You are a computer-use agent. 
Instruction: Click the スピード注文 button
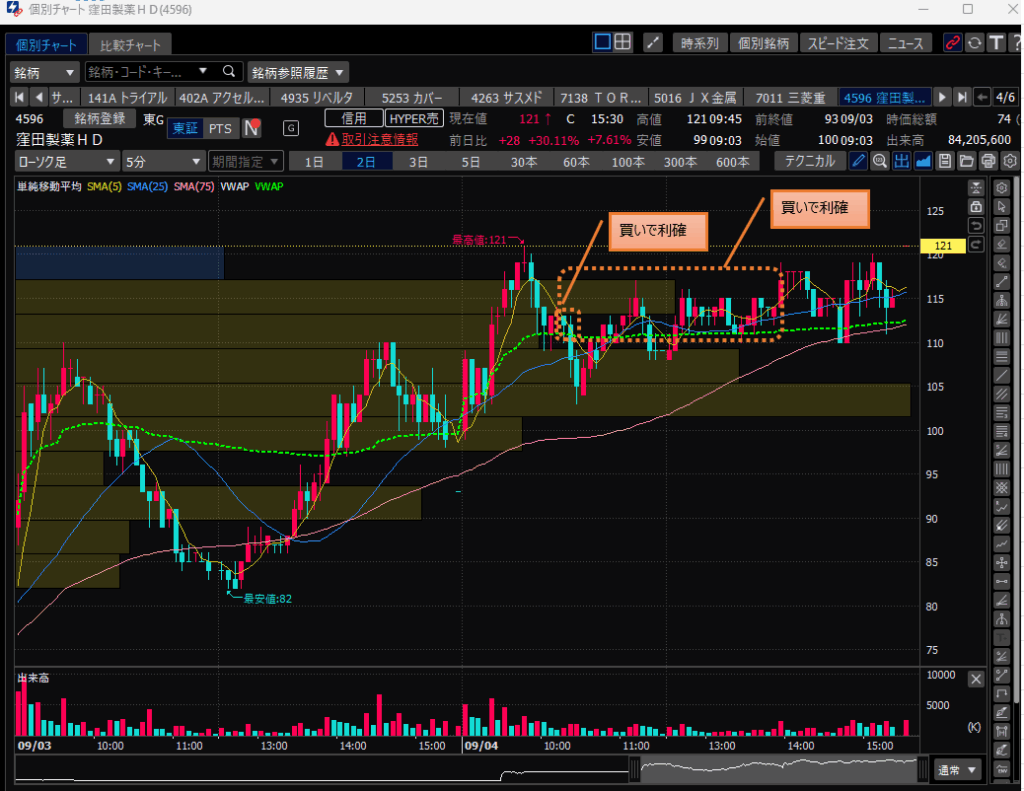(839, 43)
